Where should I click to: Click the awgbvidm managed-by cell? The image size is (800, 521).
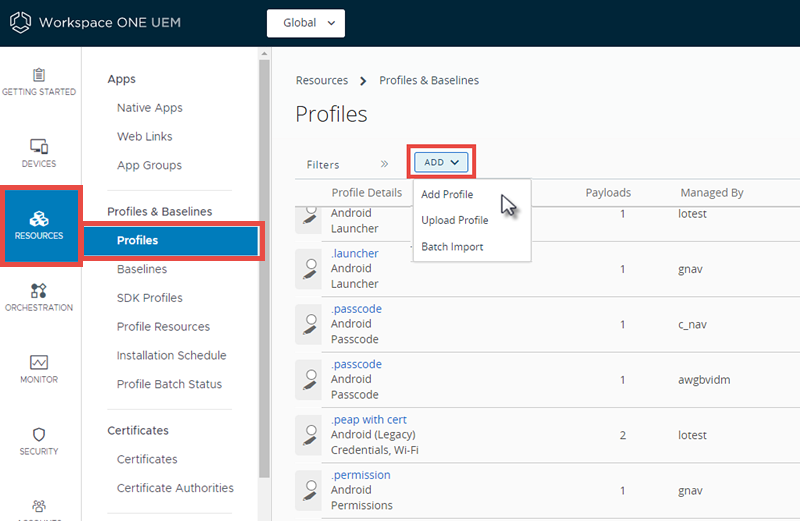pos(704,380)
